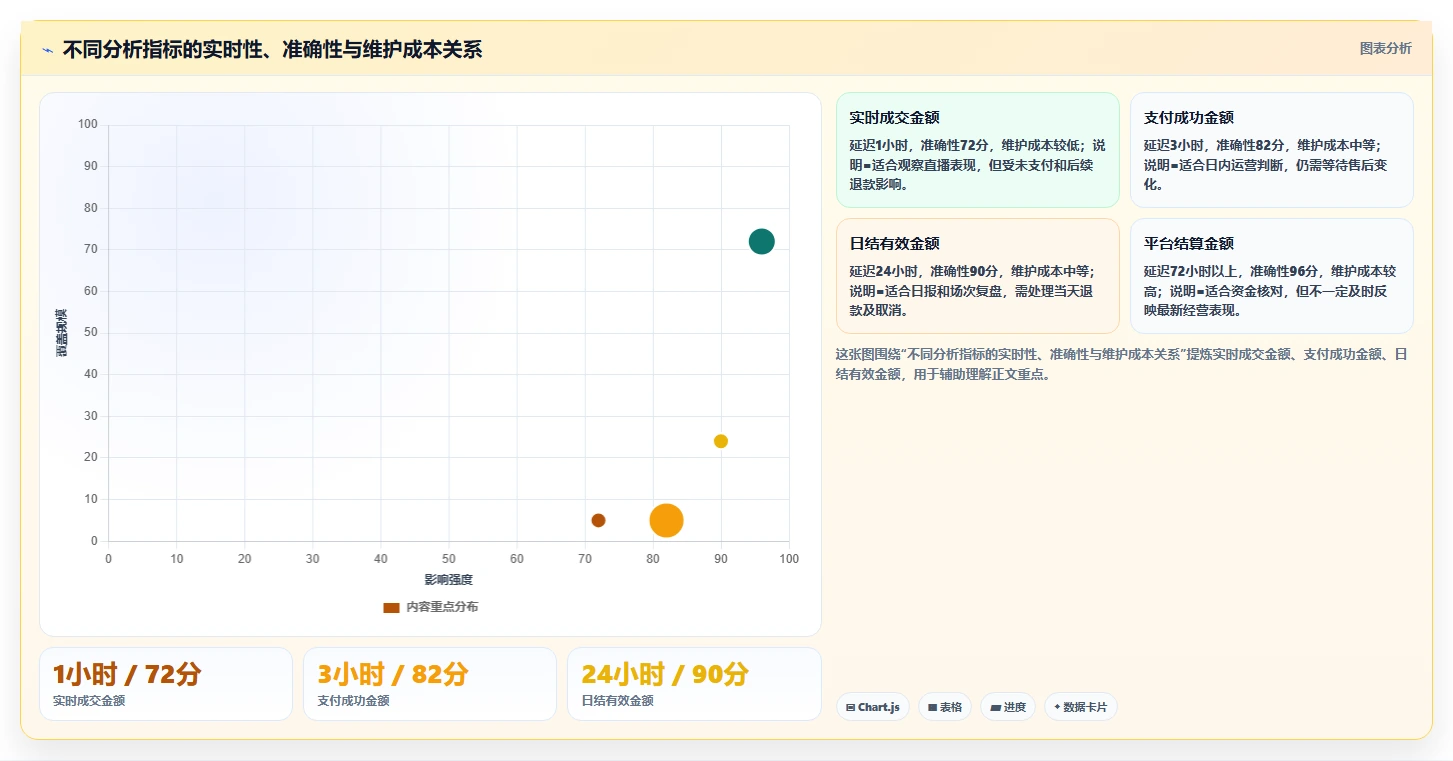
Task: Click the 日结有效金额 caption under 24小时 / 90分
Action: pos(617,701)
